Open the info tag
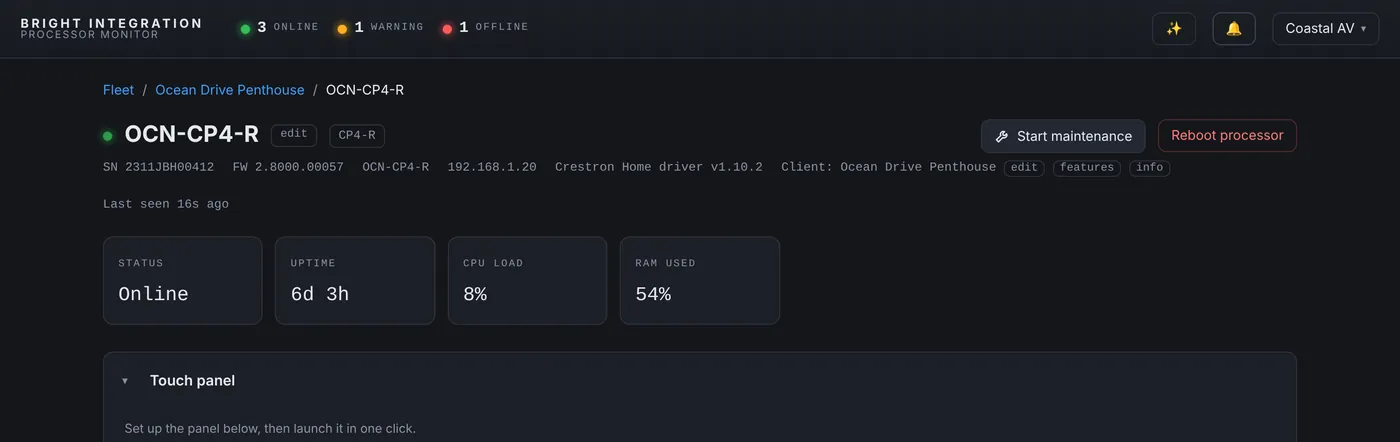 click(1150, 168)
